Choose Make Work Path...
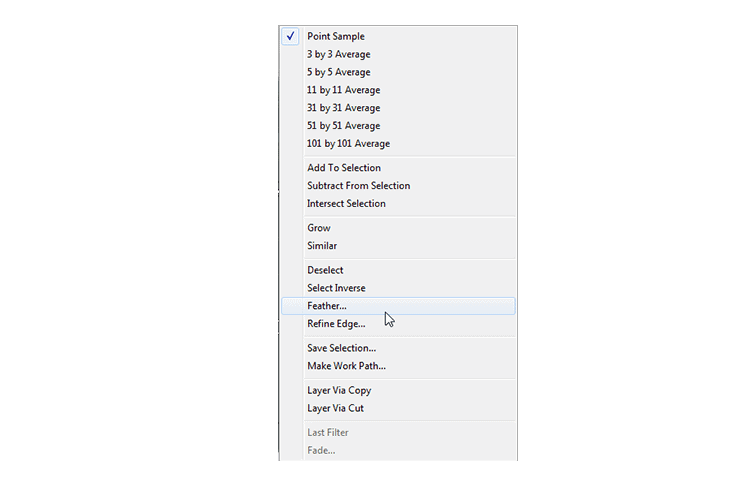The width and height of the screenshot is (740, 493). pyautogui.click(x=398, y=366)
